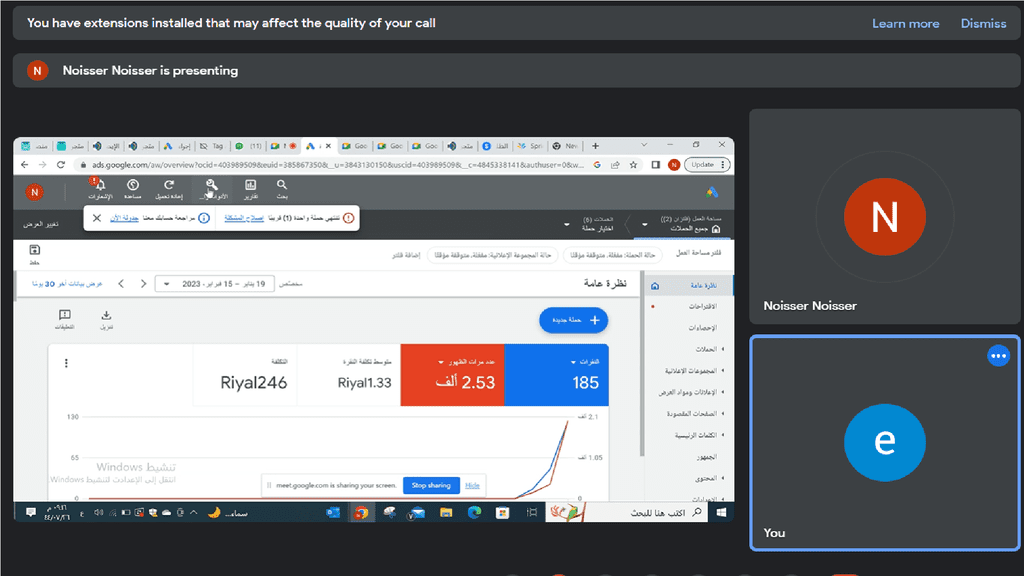Click the save filter icon

point(35,250)
